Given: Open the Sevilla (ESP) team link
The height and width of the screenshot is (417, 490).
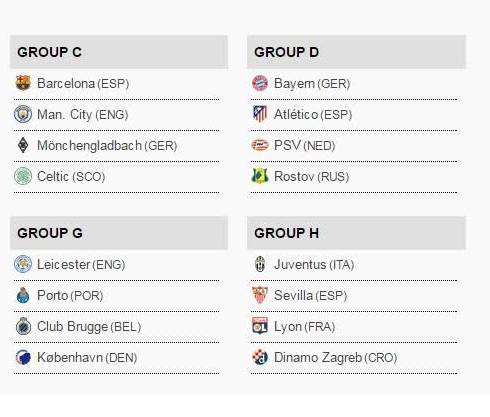Looking at the screenshot, I should pos(310,296).
